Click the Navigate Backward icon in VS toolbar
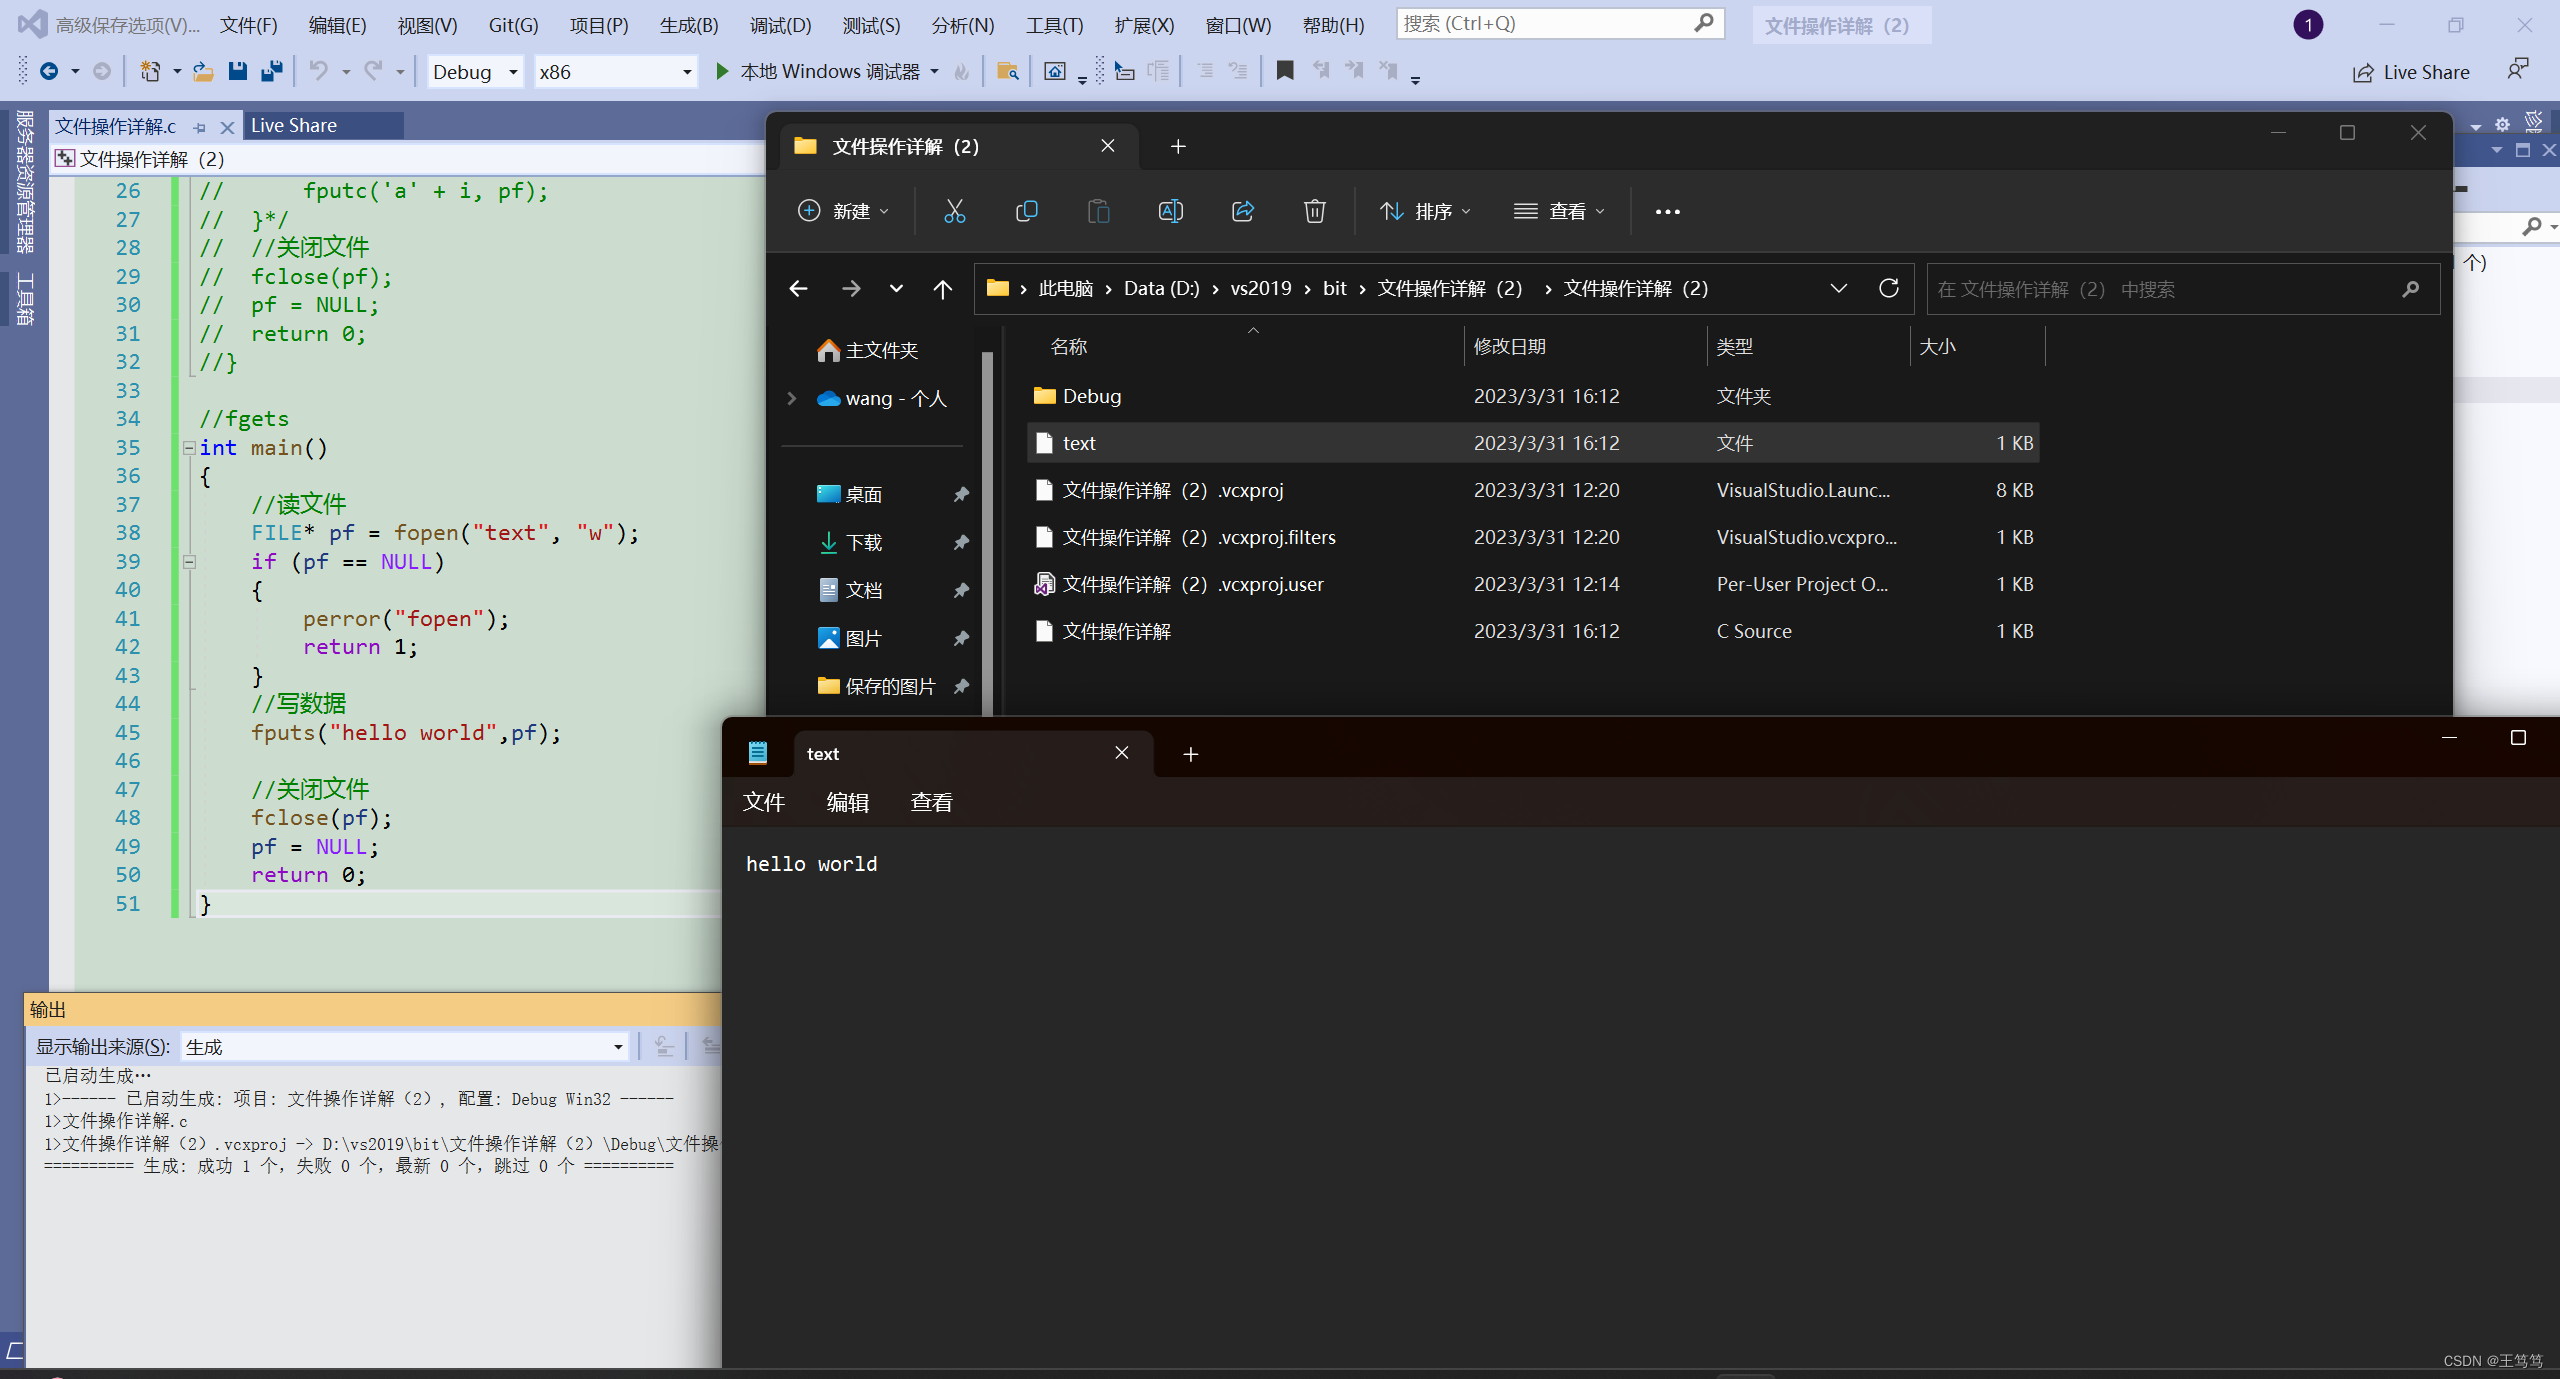Image resolution: width=2560 pixels, height=1379 pixels. pyautogui.click(x=48, y=71)
